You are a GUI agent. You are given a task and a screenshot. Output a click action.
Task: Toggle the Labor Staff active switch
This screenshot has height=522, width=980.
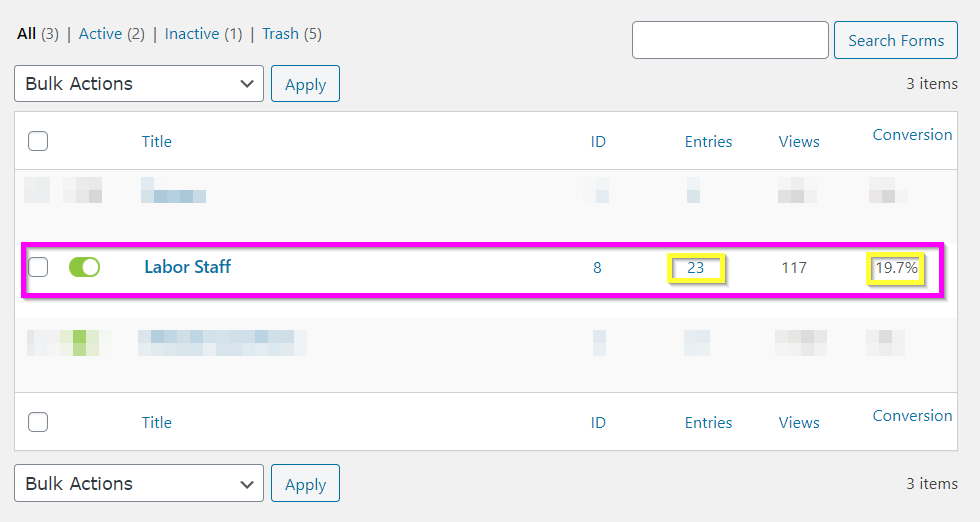84,267
